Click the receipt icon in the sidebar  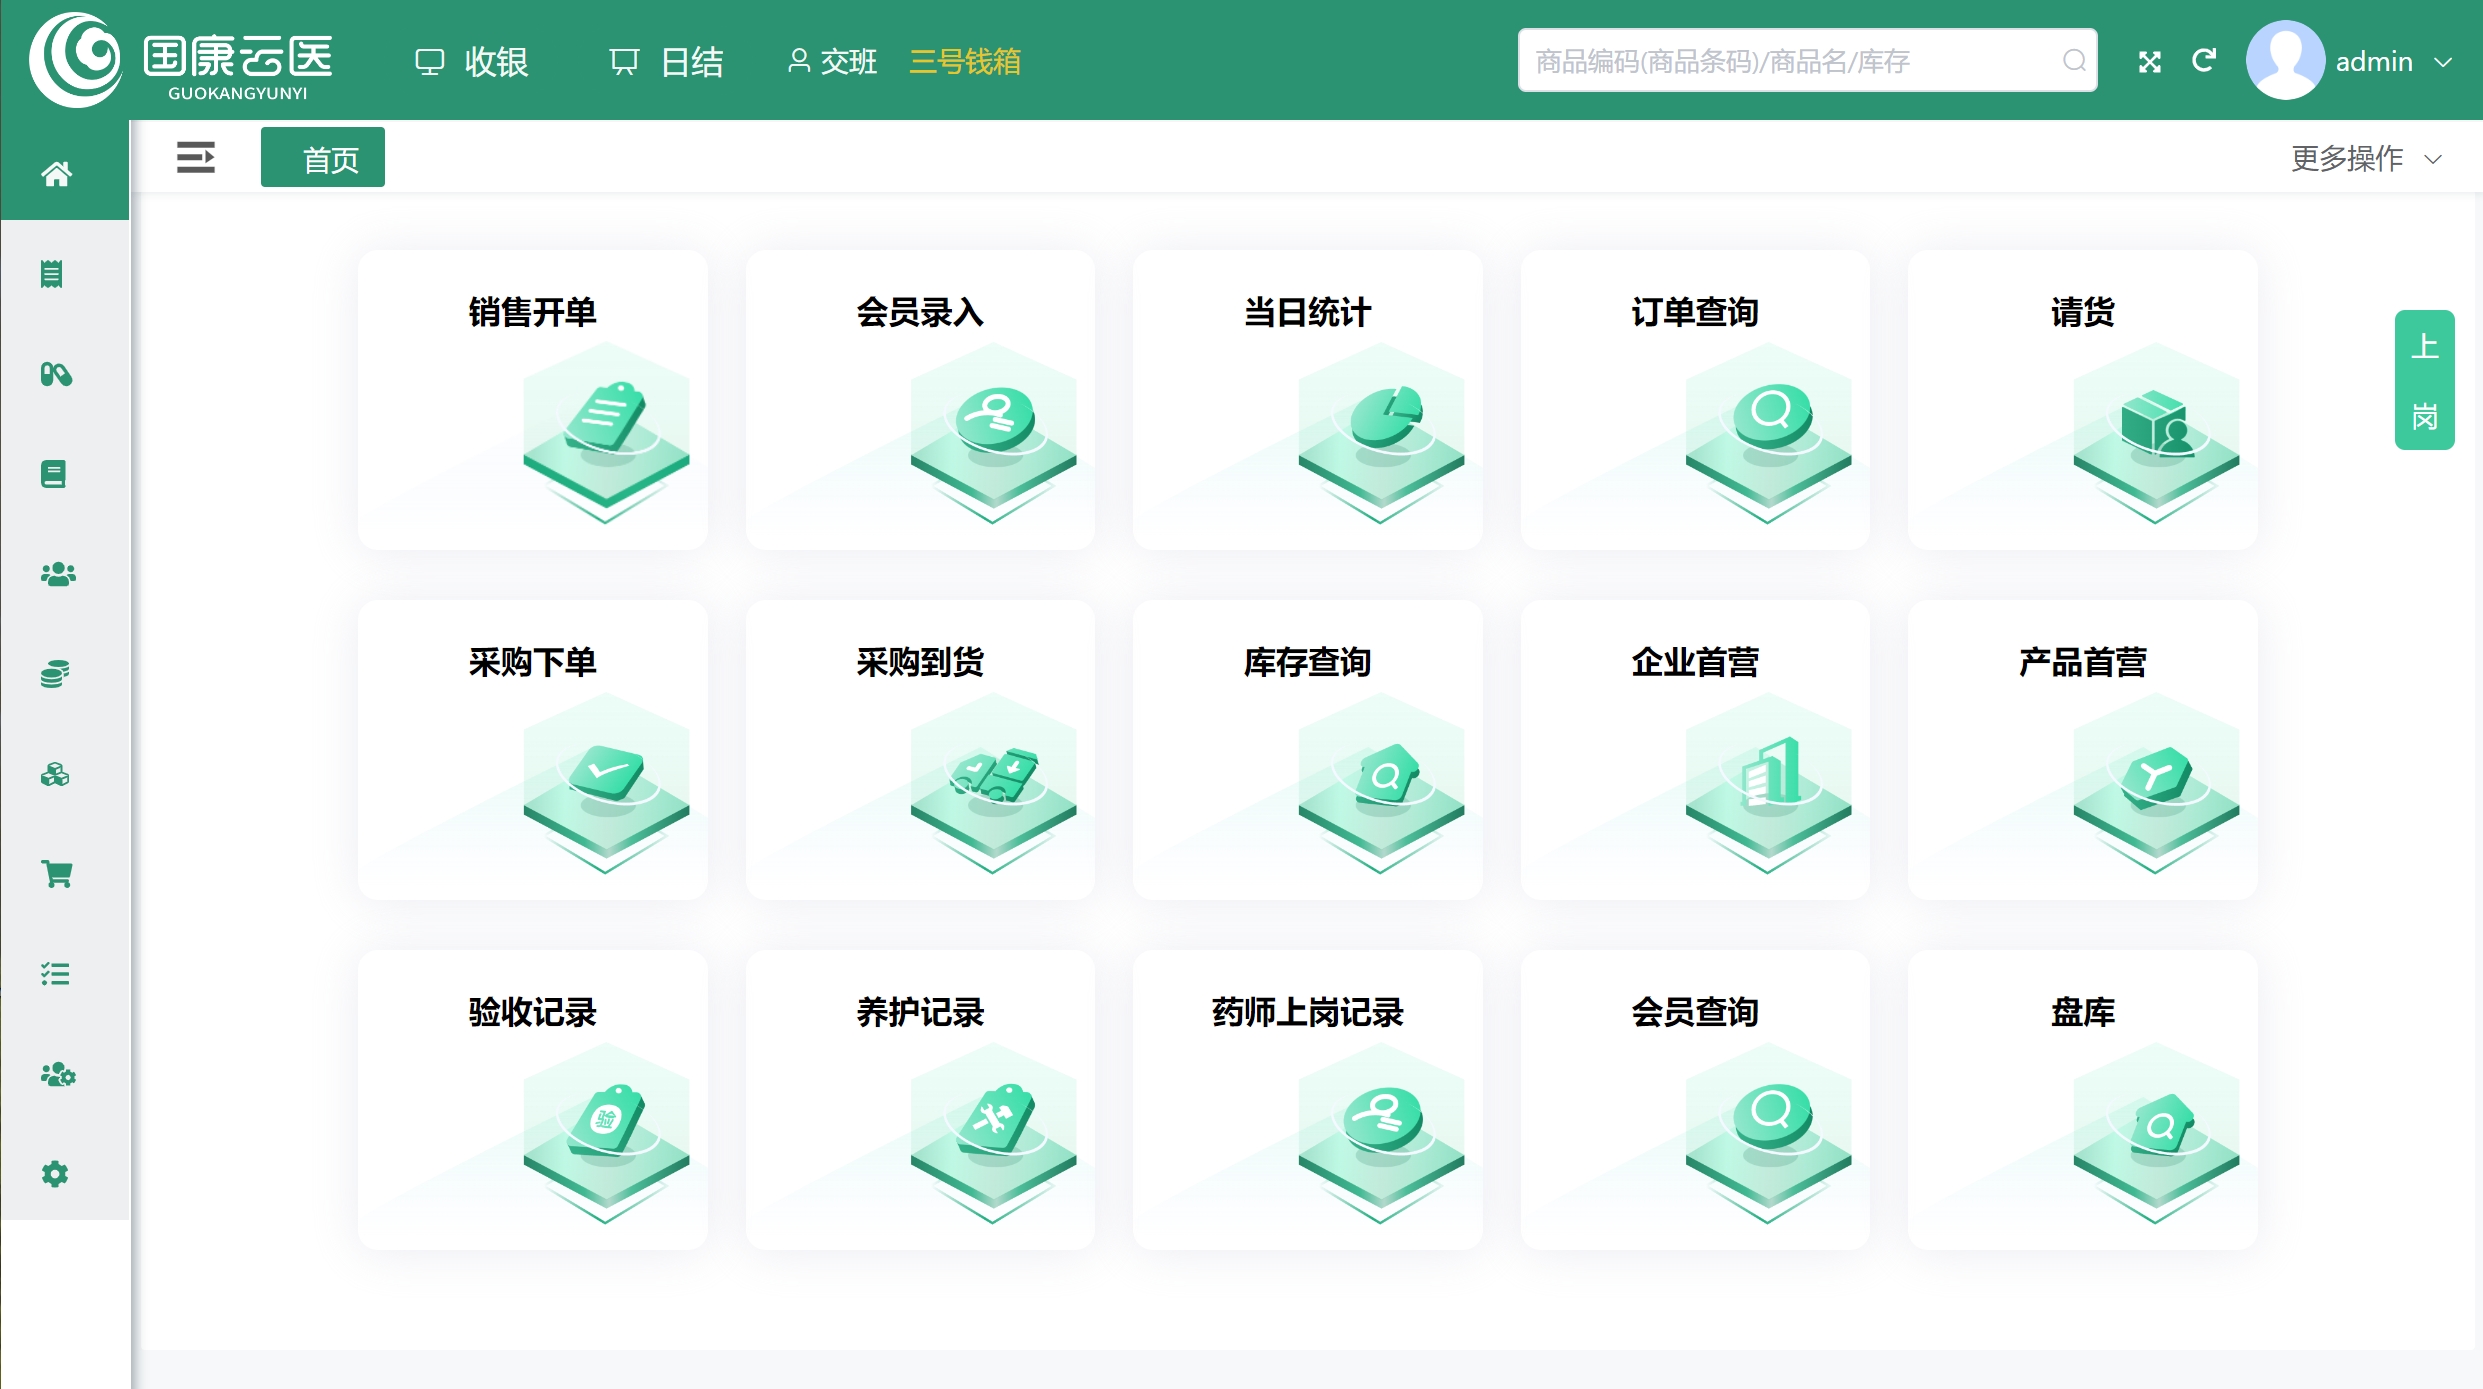coord(56,274)
